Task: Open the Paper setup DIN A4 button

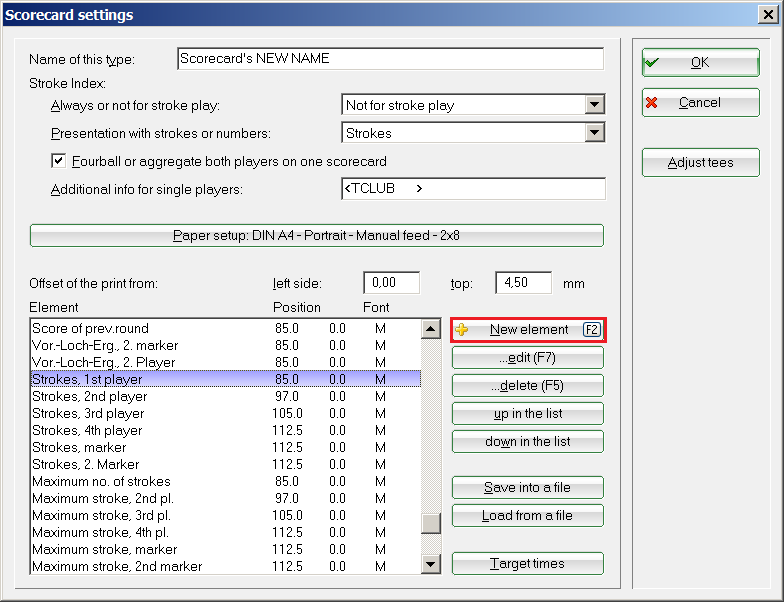Action: [317, 236]
